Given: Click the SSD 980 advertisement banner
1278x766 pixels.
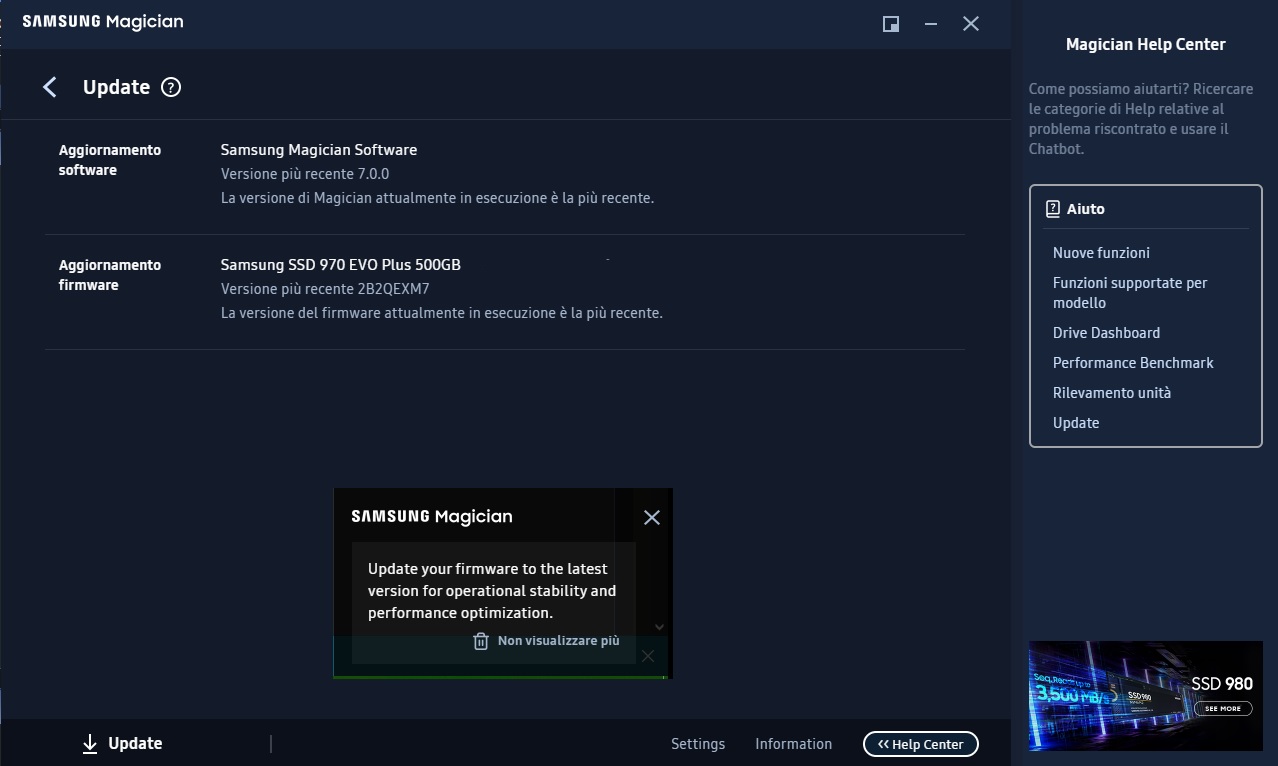Looking at the screenshot, I should (x=1145, y=696).
